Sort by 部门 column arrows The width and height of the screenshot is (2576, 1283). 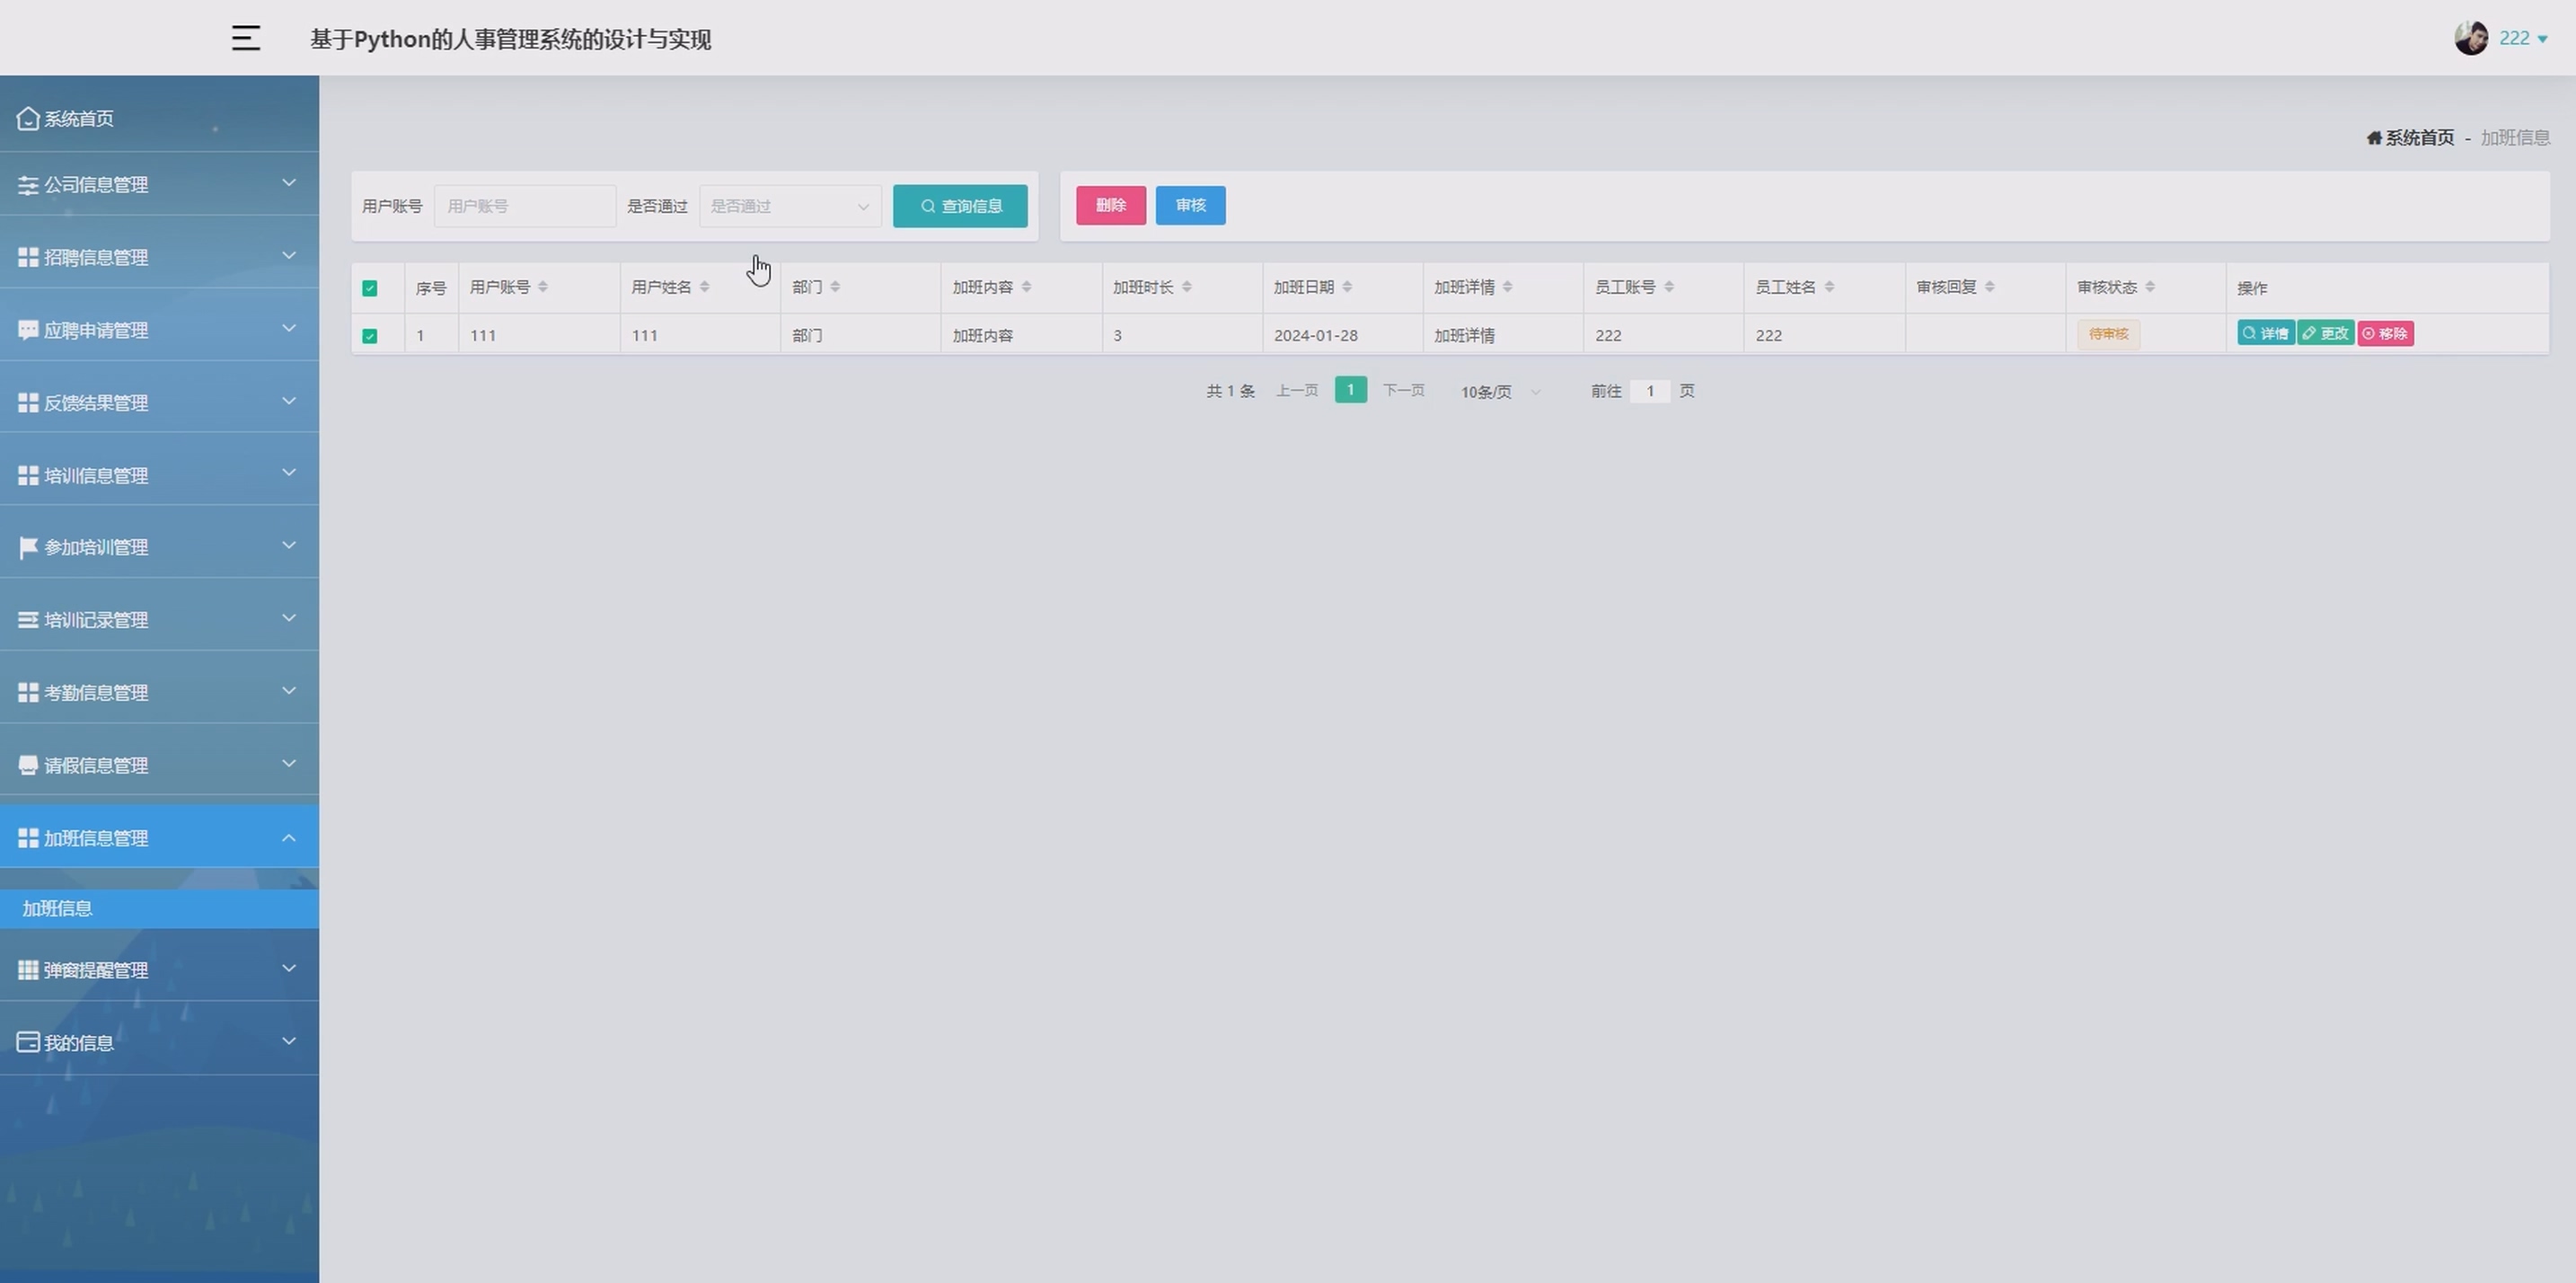pyautogui.click(x=835, y=287)
